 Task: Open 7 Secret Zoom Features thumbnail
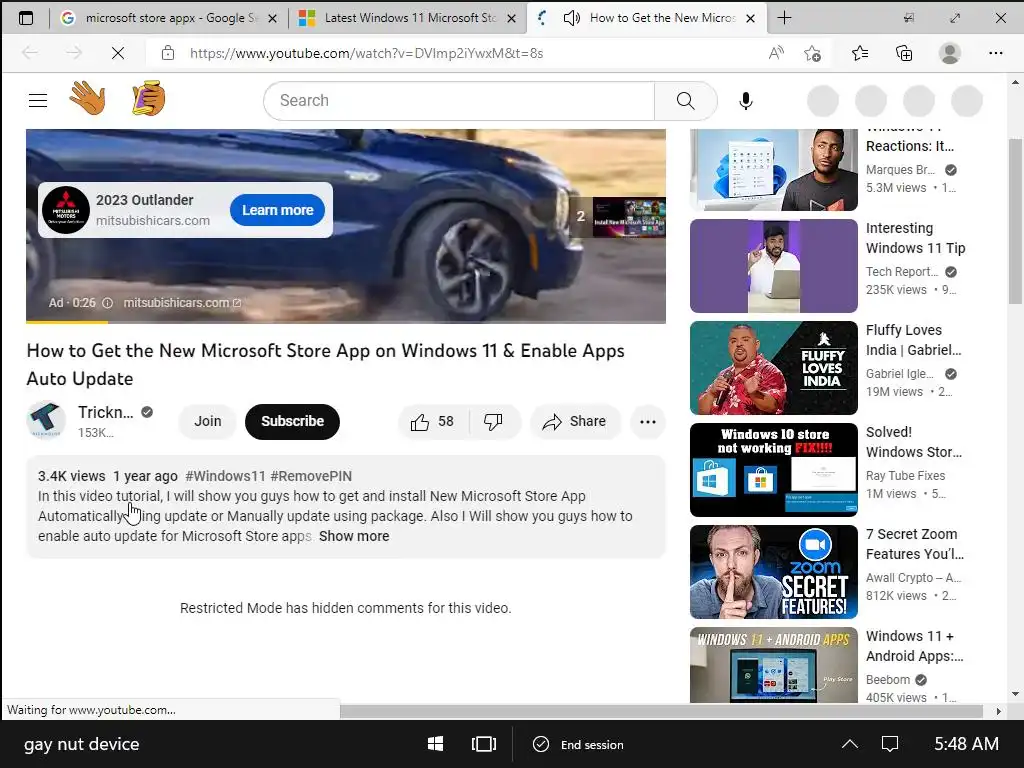click(x=774, y=571)
